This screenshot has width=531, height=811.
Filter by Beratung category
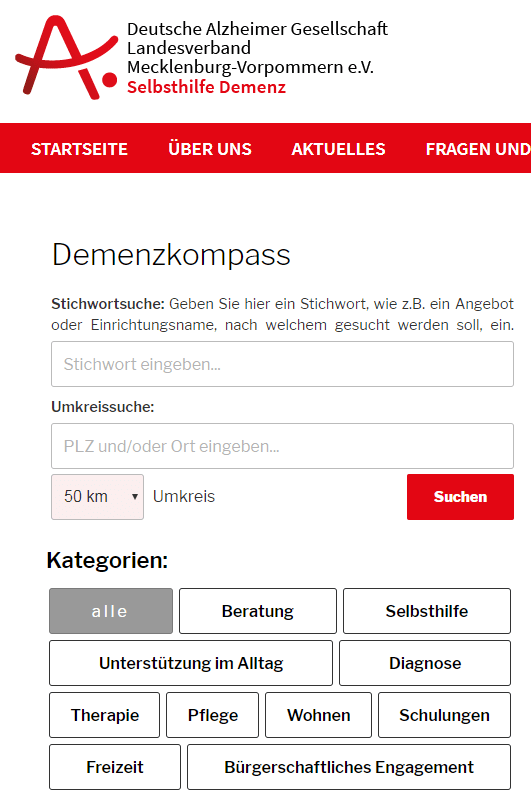(x=257, y=611)
